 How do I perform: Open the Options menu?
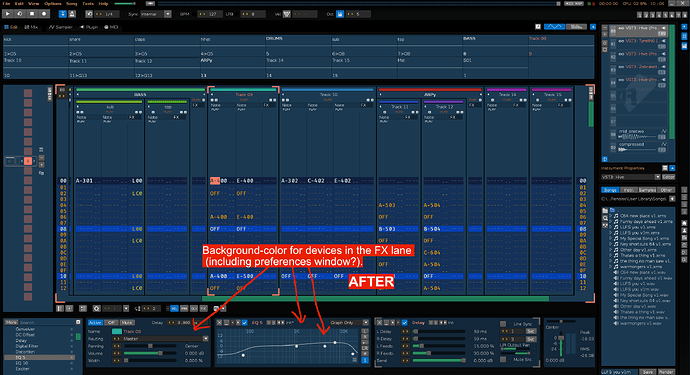pyautogui.click(x=53, y=4)
